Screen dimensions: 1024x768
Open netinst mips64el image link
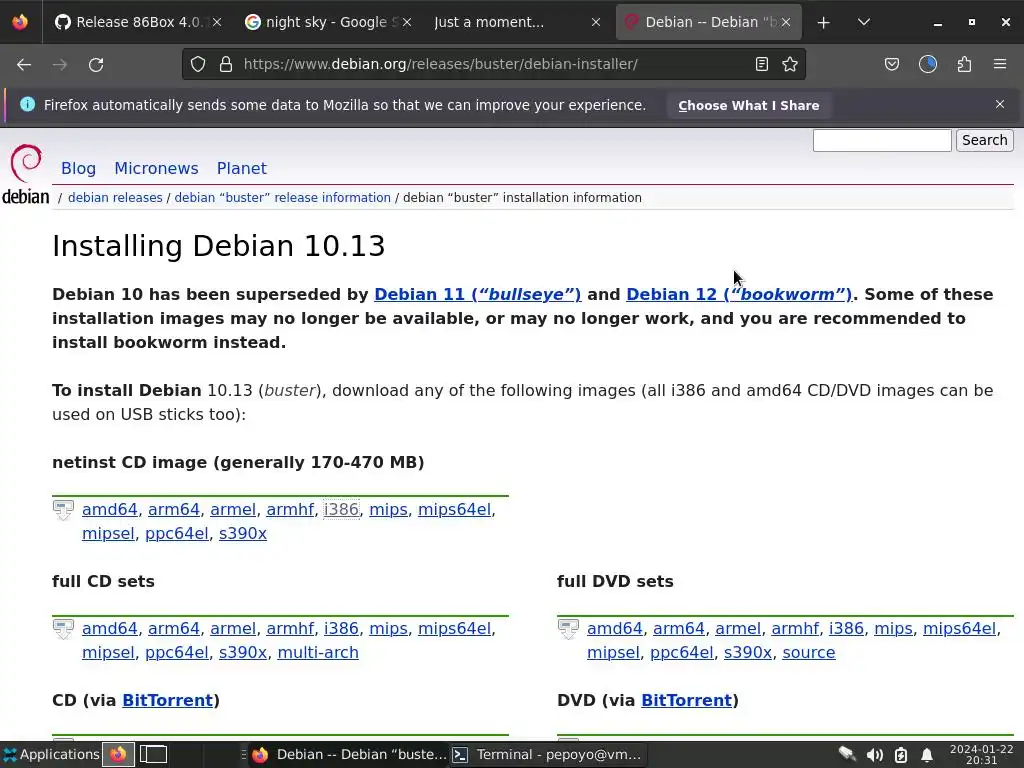[454, 509]
